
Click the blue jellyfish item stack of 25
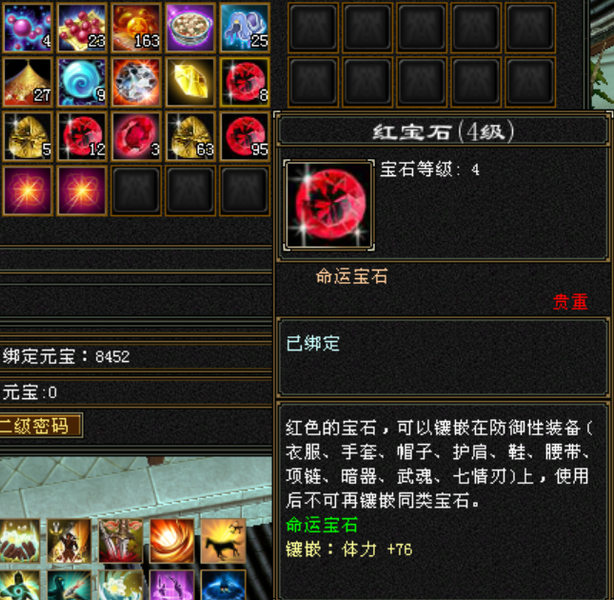point(245,28)
